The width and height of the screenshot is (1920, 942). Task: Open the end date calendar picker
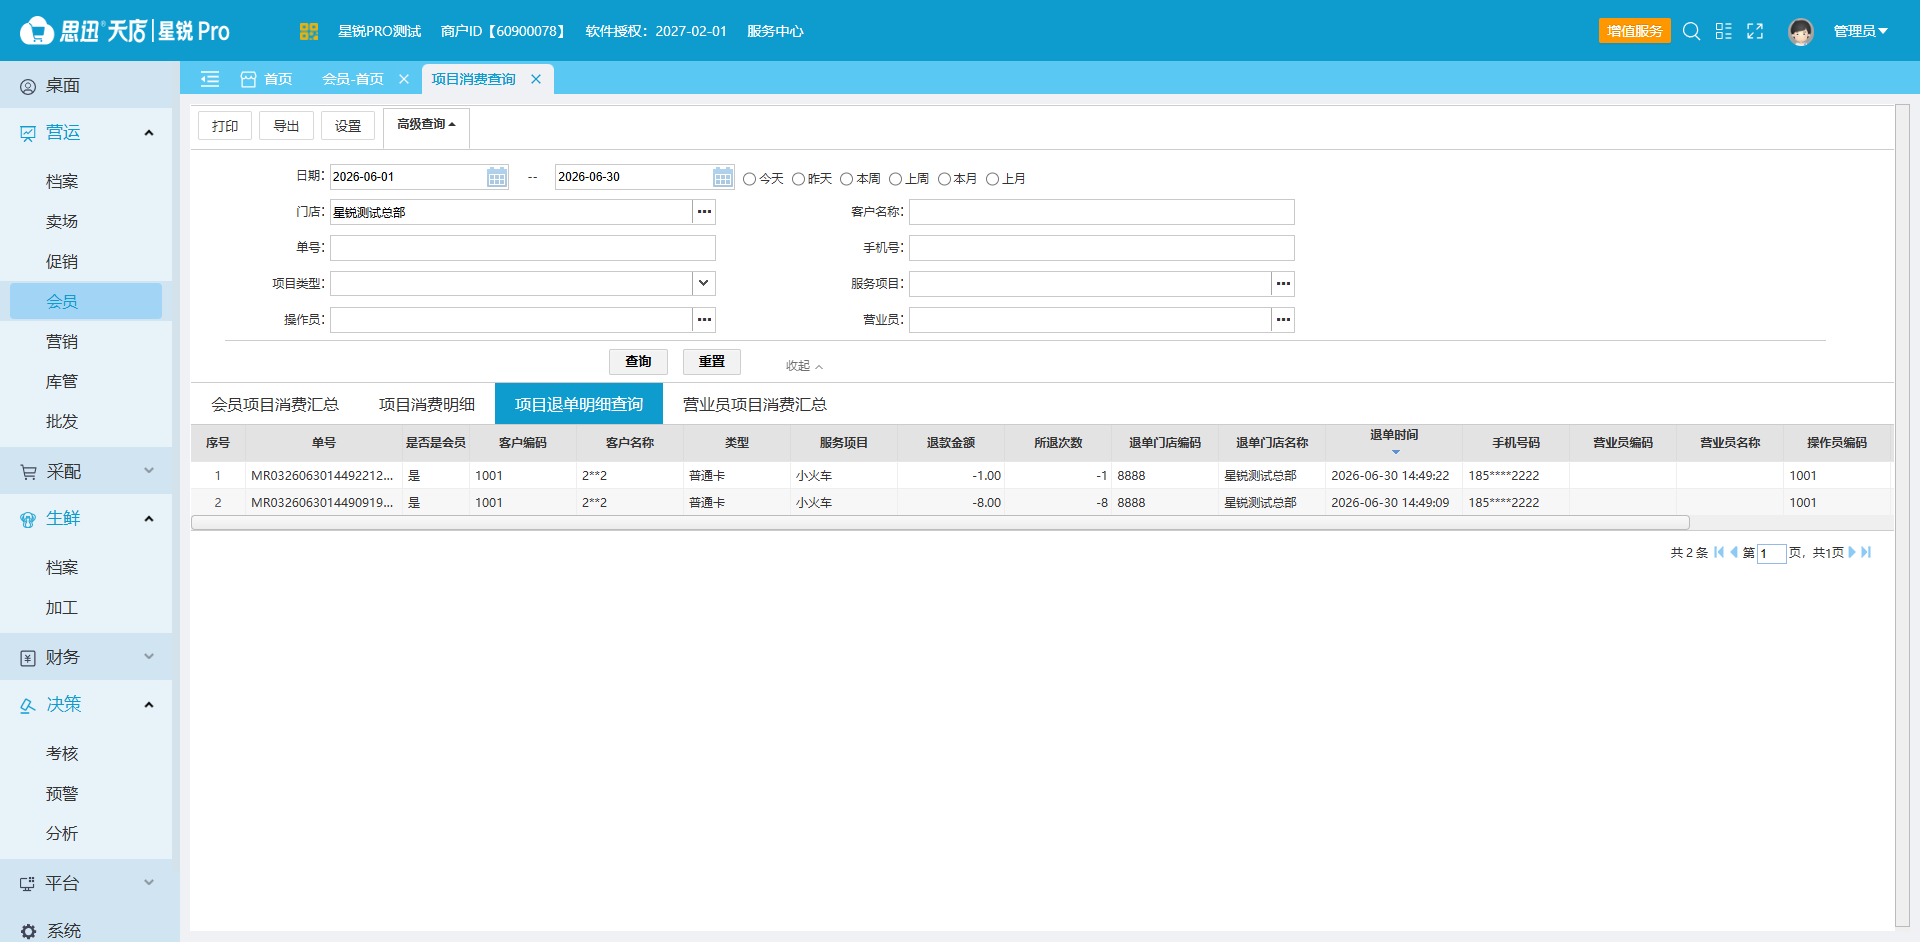click(x=723, y=177)
